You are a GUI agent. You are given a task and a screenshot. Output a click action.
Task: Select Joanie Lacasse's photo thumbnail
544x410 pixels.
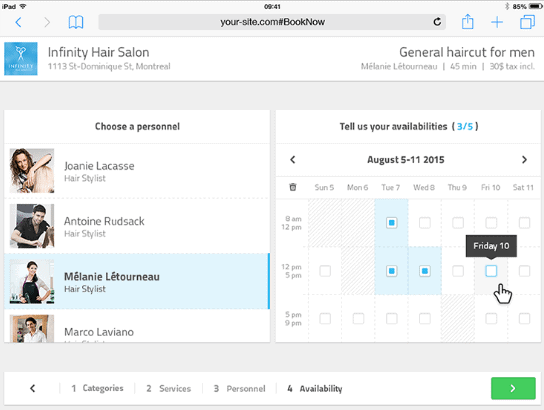32,171
